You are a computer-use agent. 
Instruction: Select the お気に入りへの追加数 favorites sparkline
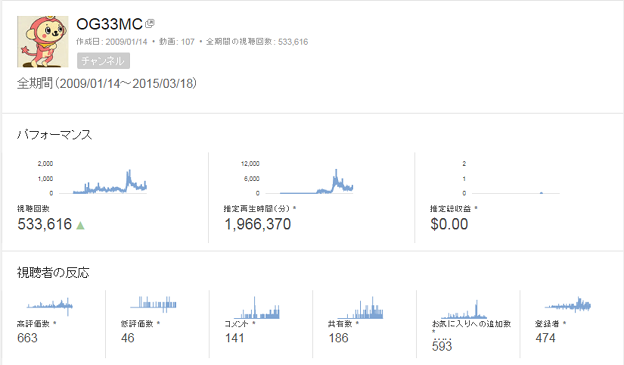464,309
